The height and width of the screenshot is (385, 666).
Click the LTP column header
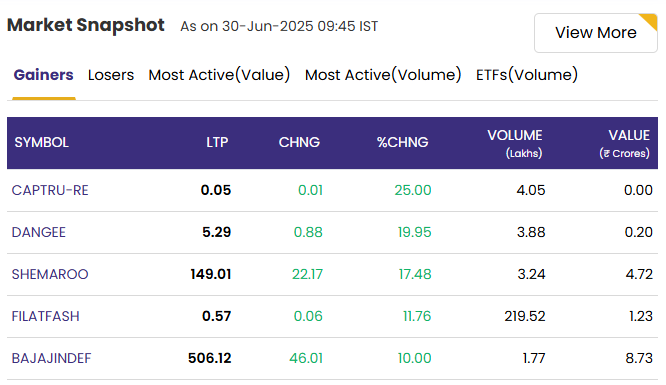(x=217, y=142)
